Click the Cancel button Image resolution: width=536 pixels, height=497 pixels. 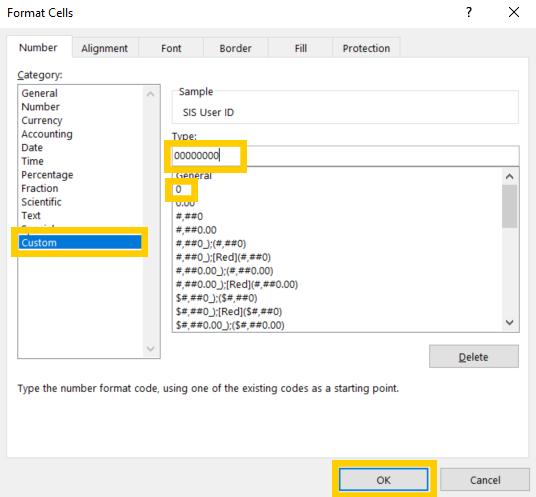point(485,480)
